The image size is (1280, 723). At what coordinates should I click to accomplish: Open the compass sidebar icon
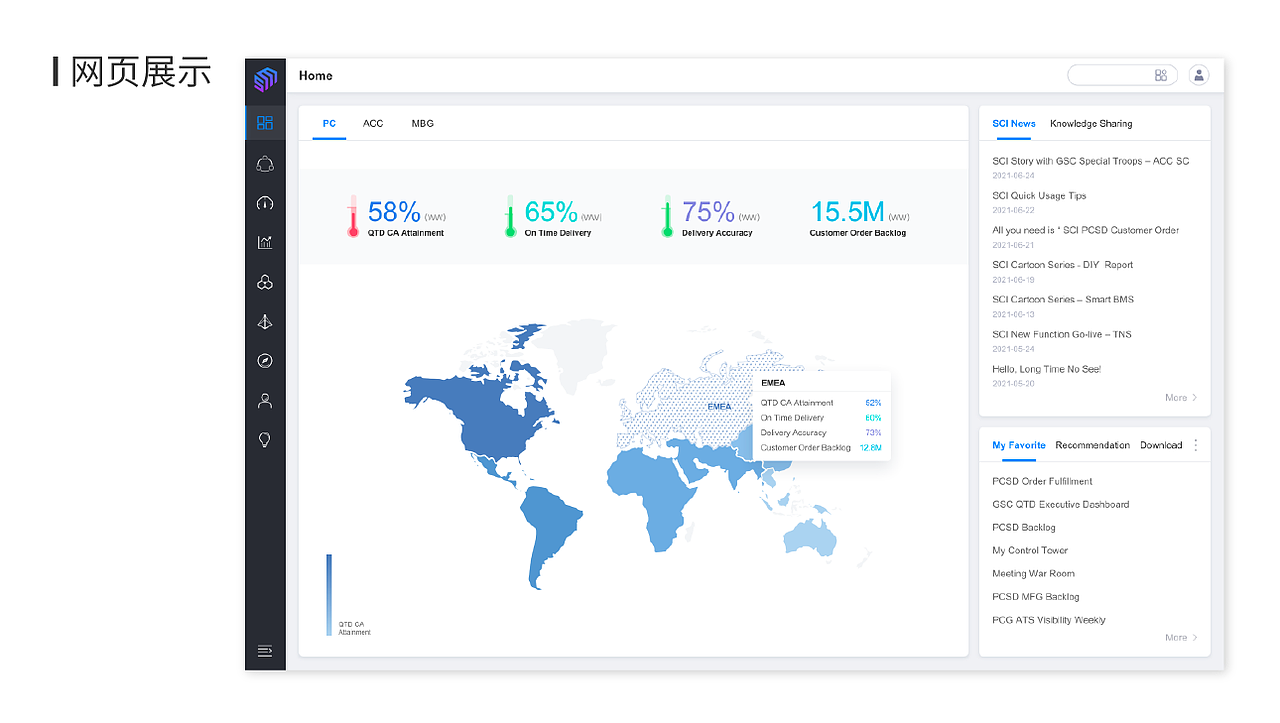point(265,361)
